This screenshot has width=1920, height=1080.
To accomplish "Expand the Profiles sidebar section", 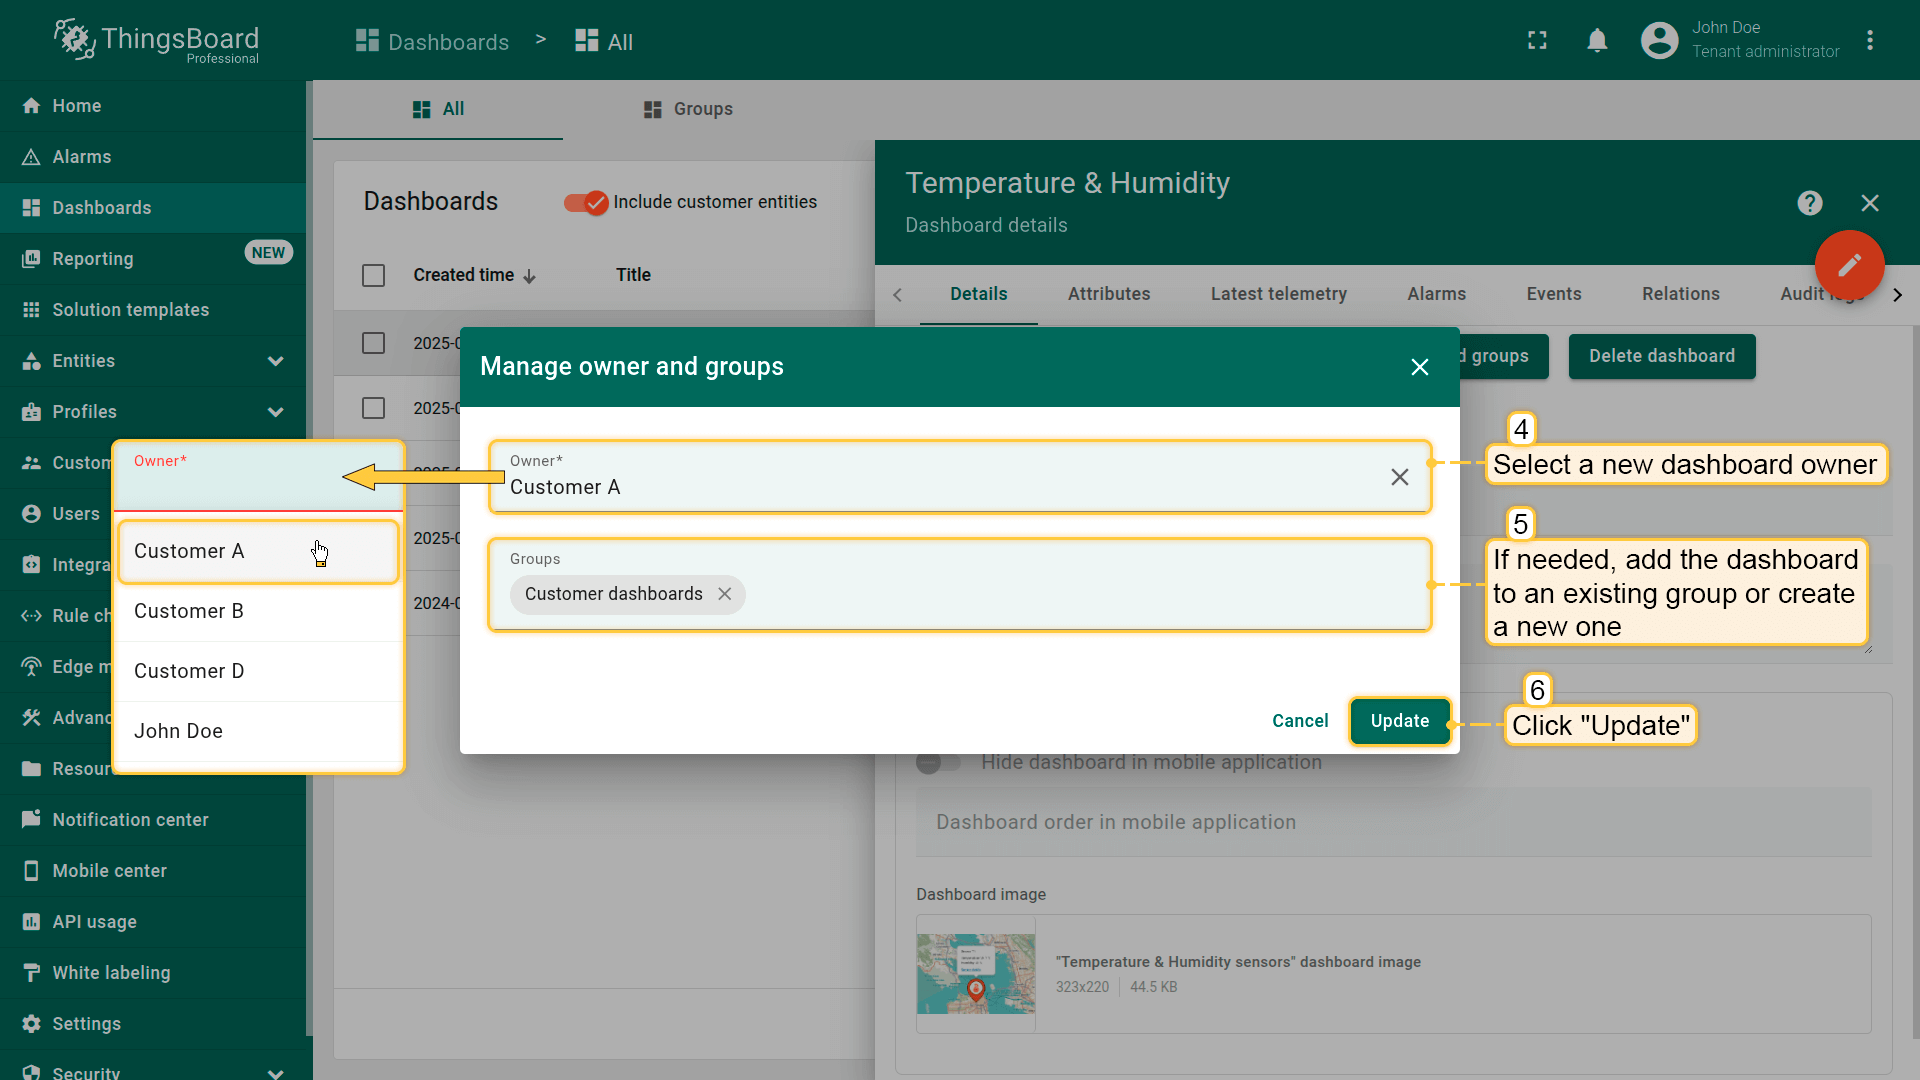I will point(275,412).
